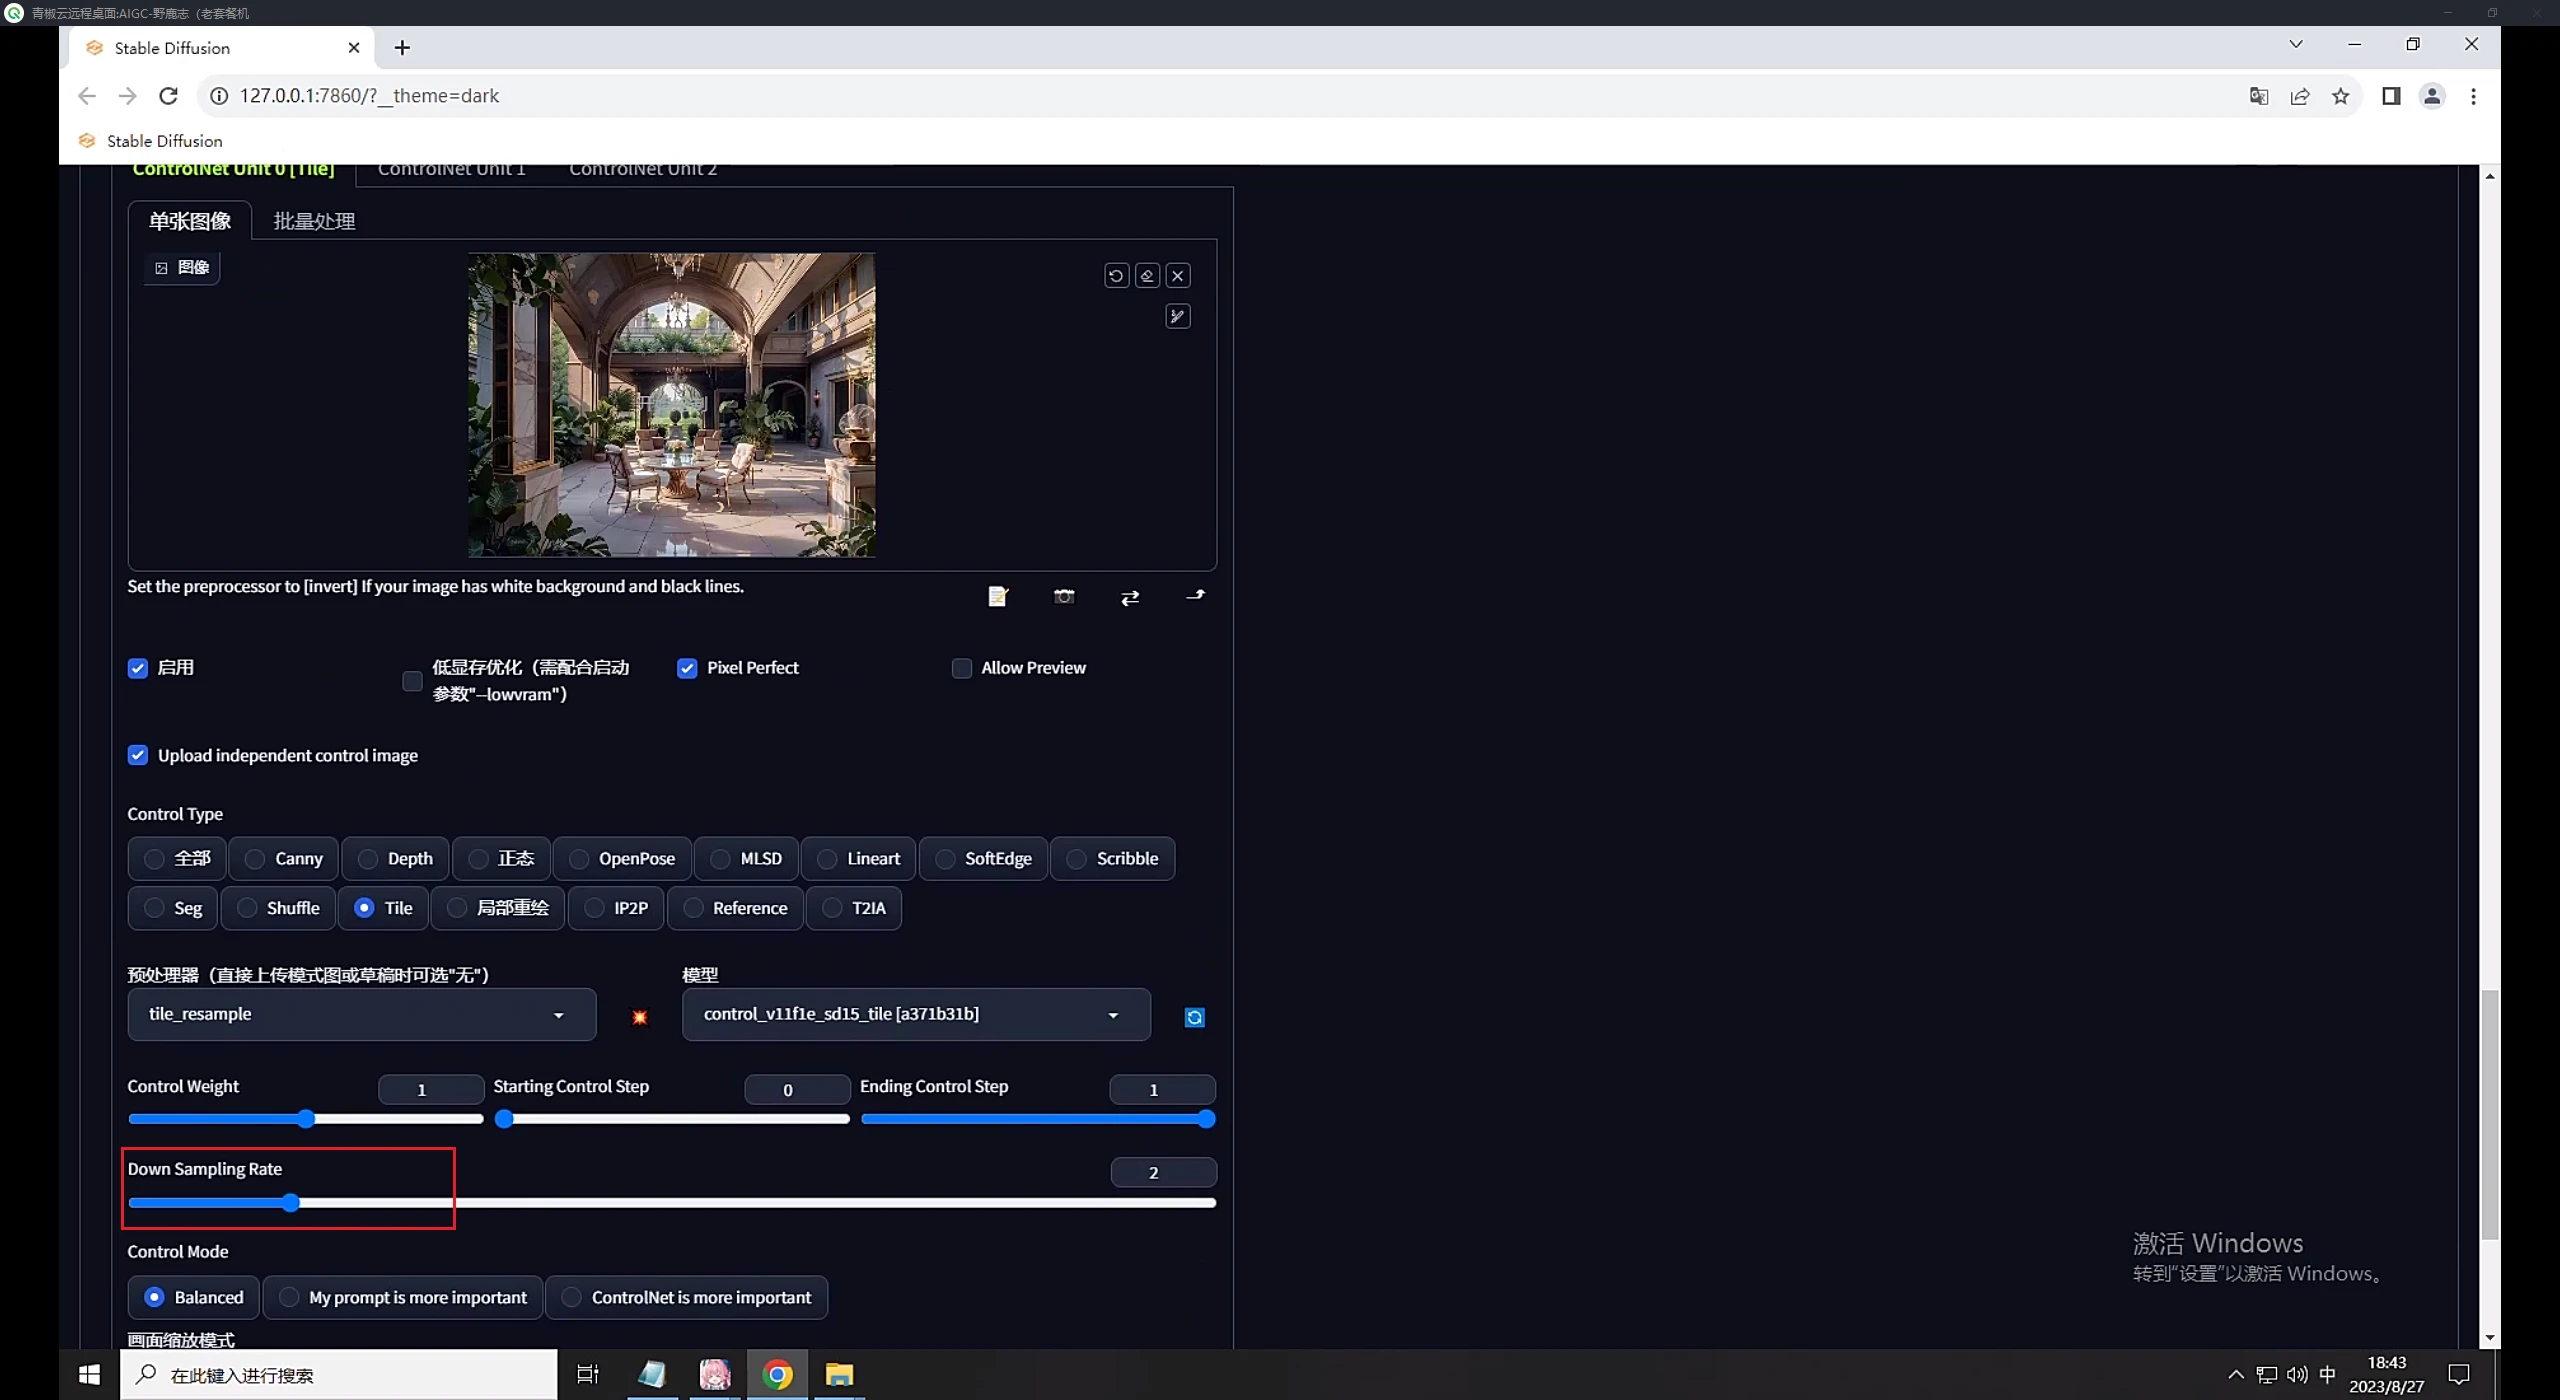Expand control_v11f1e_sd15_tile model dropdown
The image size is (2560, 1400).
(x=915, y=1014)
